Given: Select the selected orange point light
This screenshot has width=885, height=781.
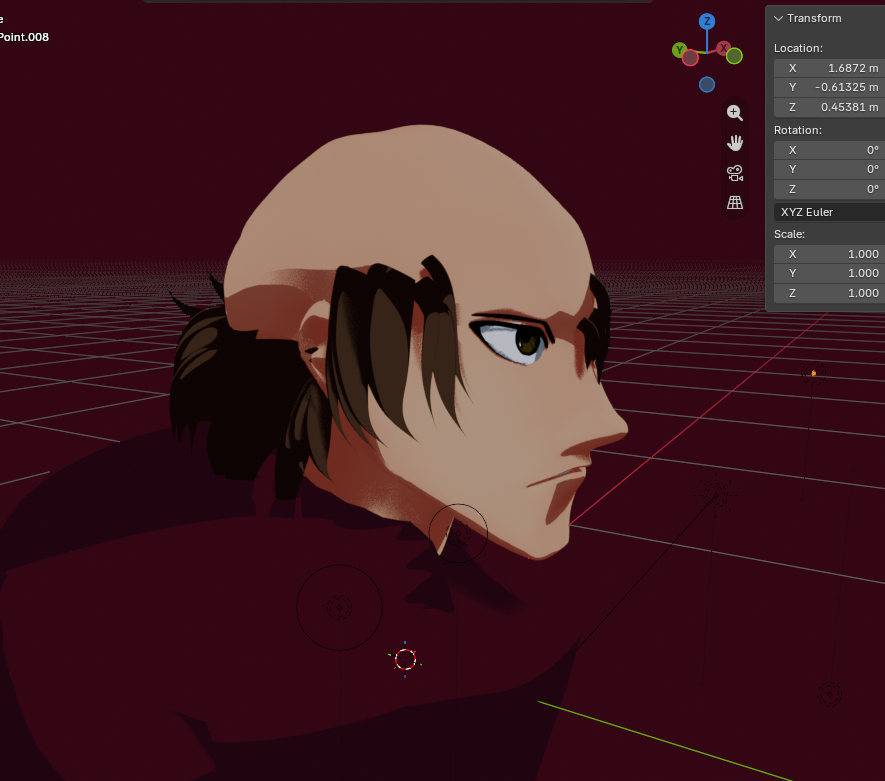Looking at the screenshot, I should click(813, 373).
